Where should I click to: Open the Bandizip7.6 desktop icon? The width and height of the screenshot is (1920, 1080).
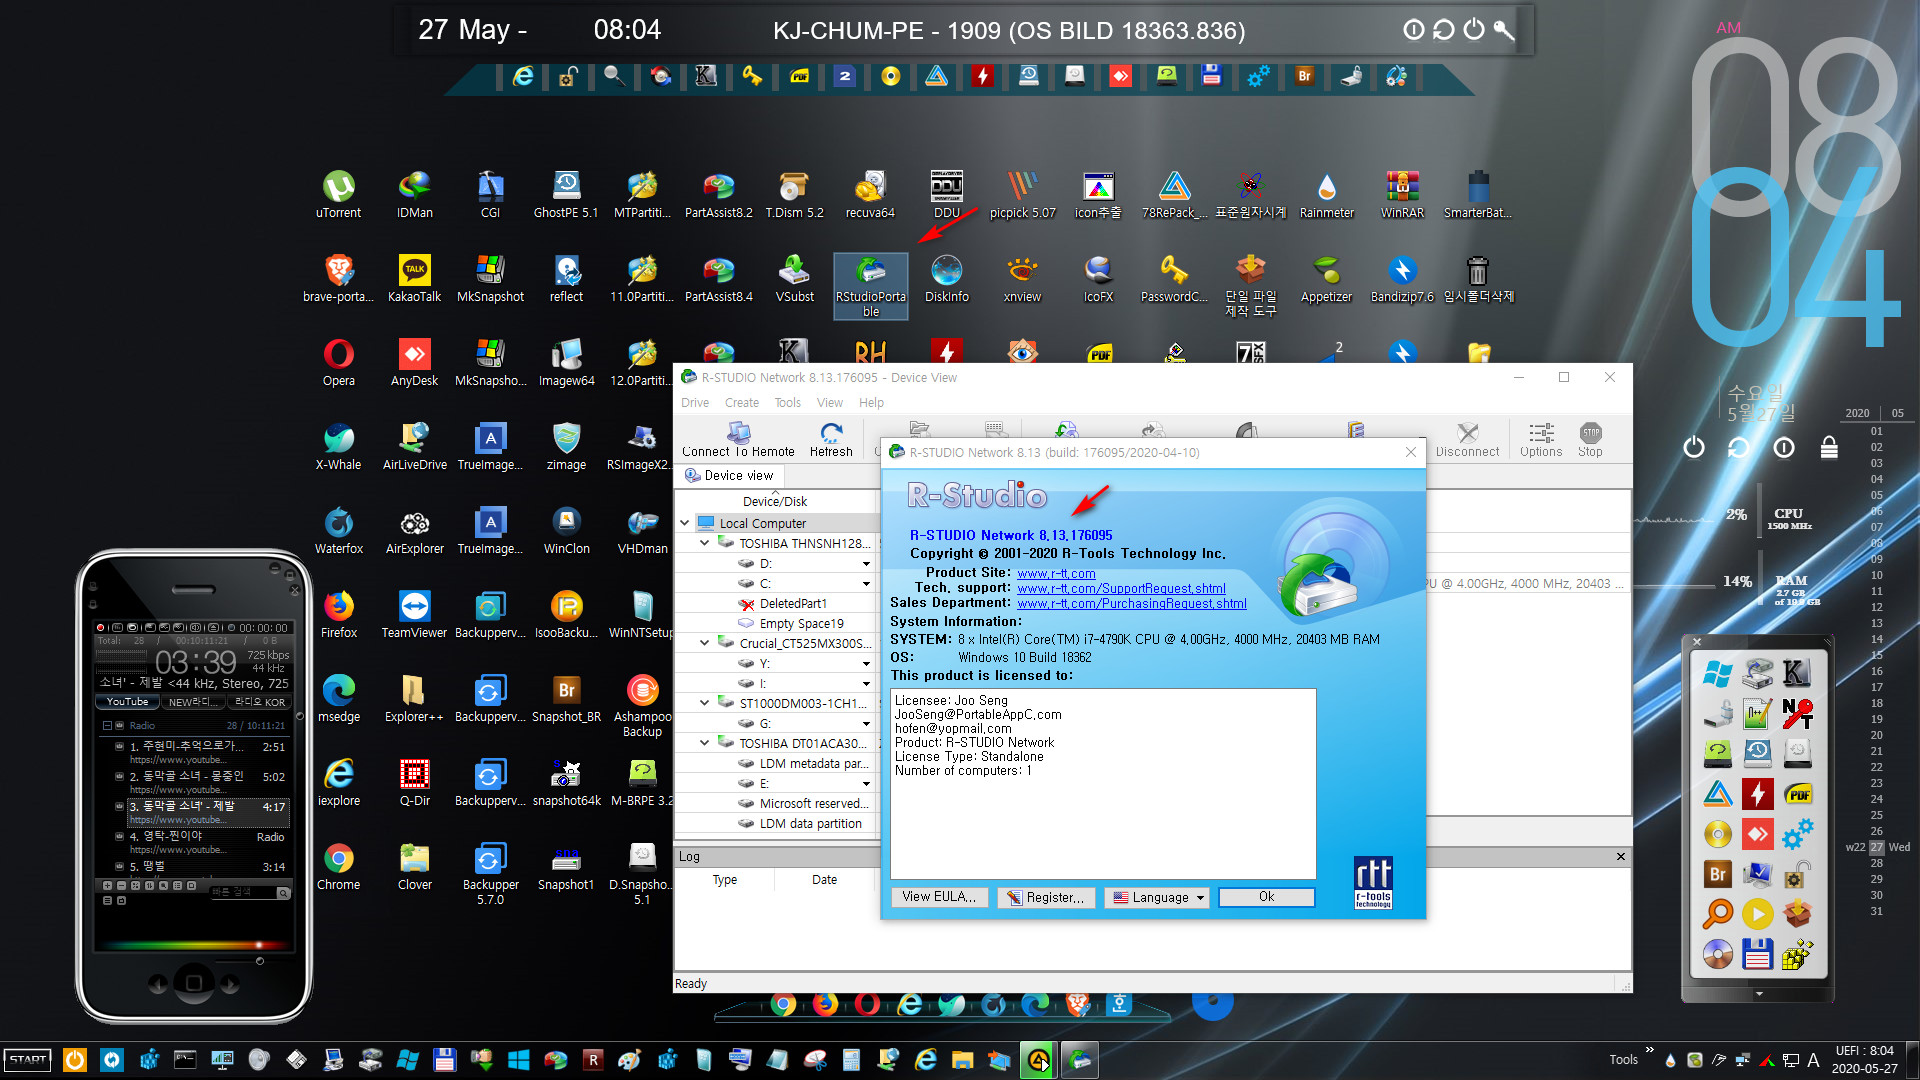point(1402,279)
